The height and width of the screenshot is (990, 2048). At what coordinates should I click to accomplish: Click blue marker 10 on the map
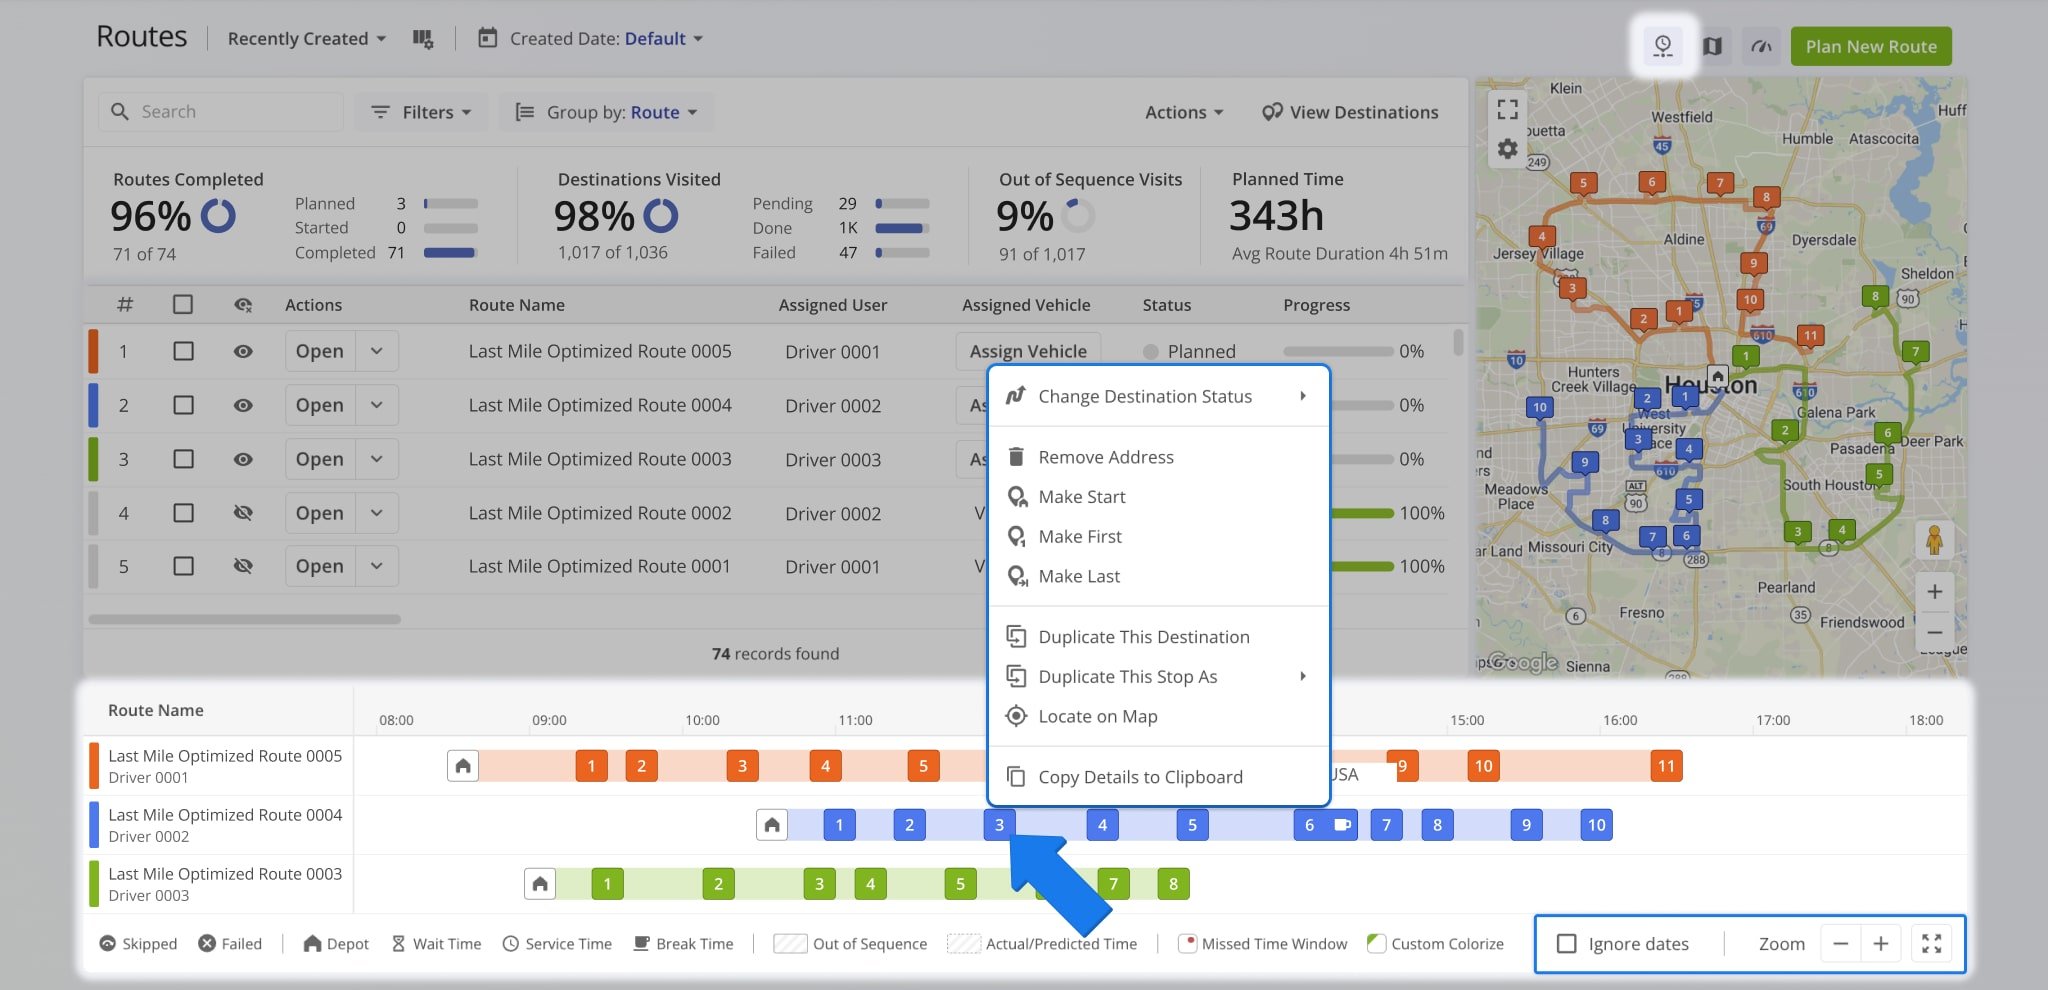(x=1539, y=408)
